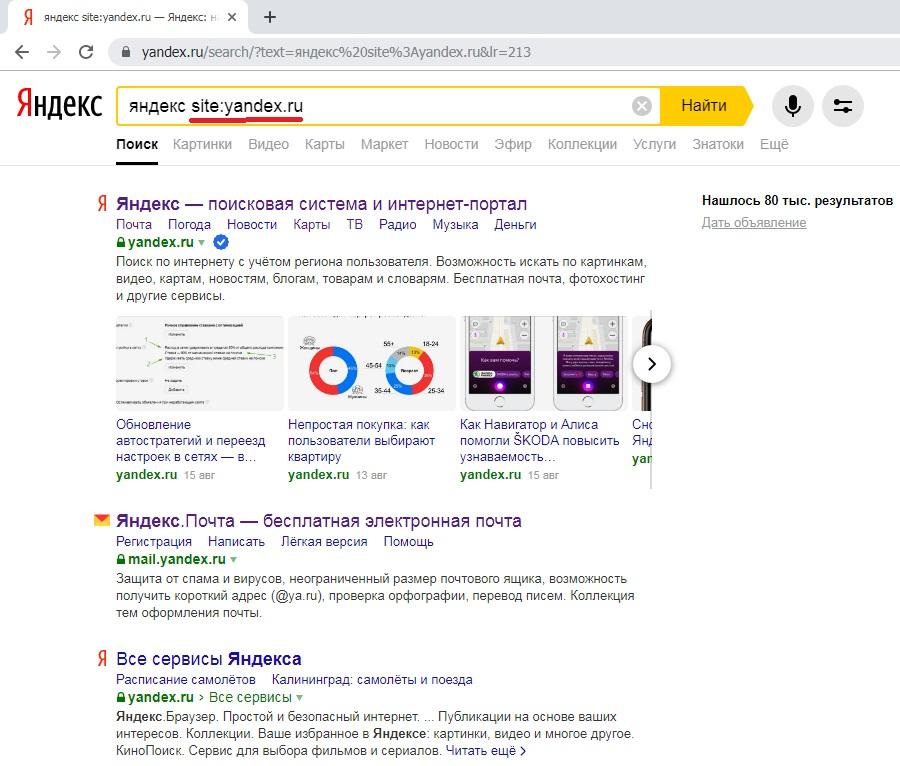Click Регистрация sitelink under Яндекс.Почта
The width and height of the screenshot is (900, 766).
coord(154,542)
